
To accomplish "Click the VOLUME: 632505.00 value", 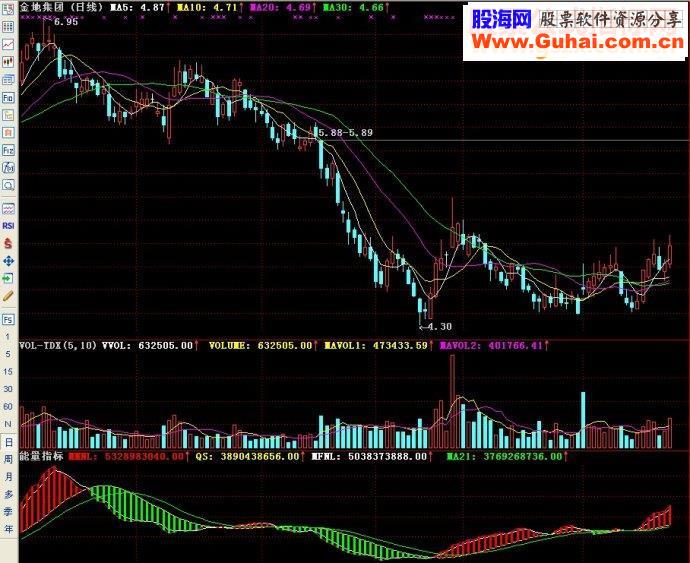I will (261, 346).
